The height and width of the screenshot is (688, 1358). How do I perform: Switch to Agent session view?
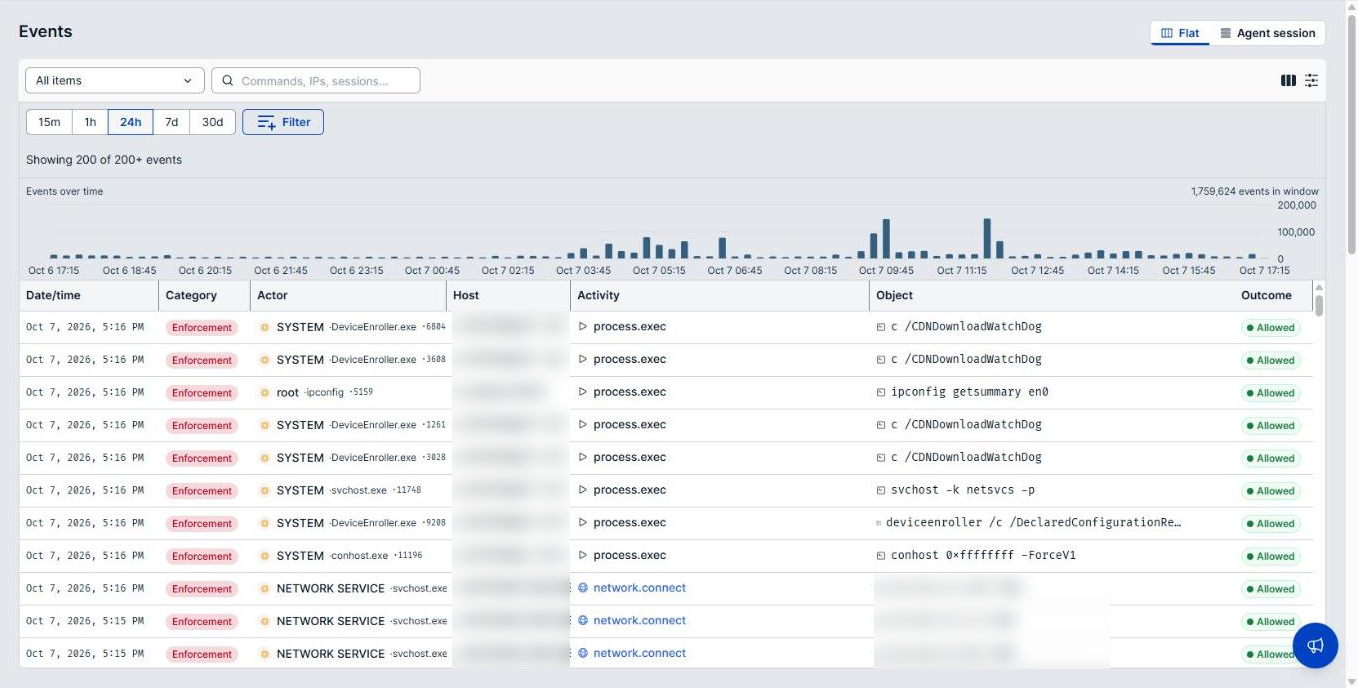coord(1267,33)
